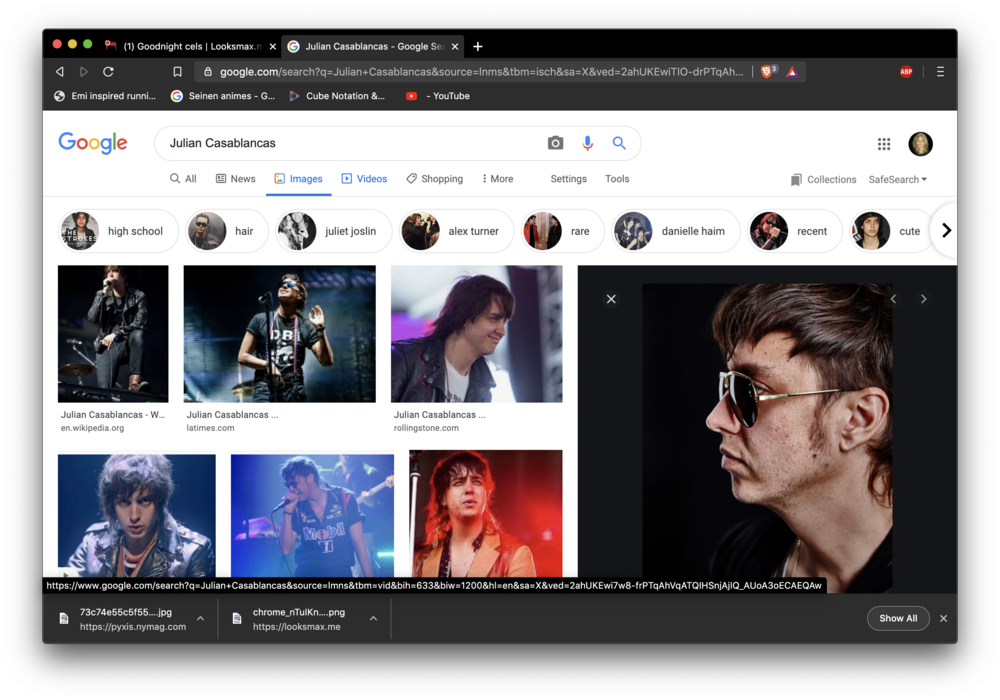Filter by the recent chip
1000x700 pixels.
[x=795, y=231]
